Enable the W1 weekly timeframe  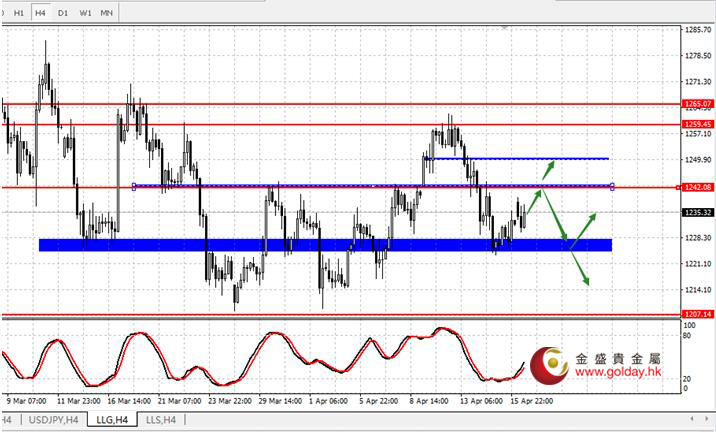85,13
